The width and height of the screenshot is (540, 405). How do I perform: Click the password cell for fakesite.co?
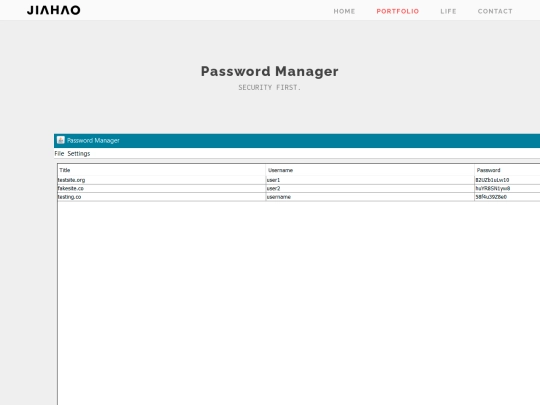click(x=507, y=188)
